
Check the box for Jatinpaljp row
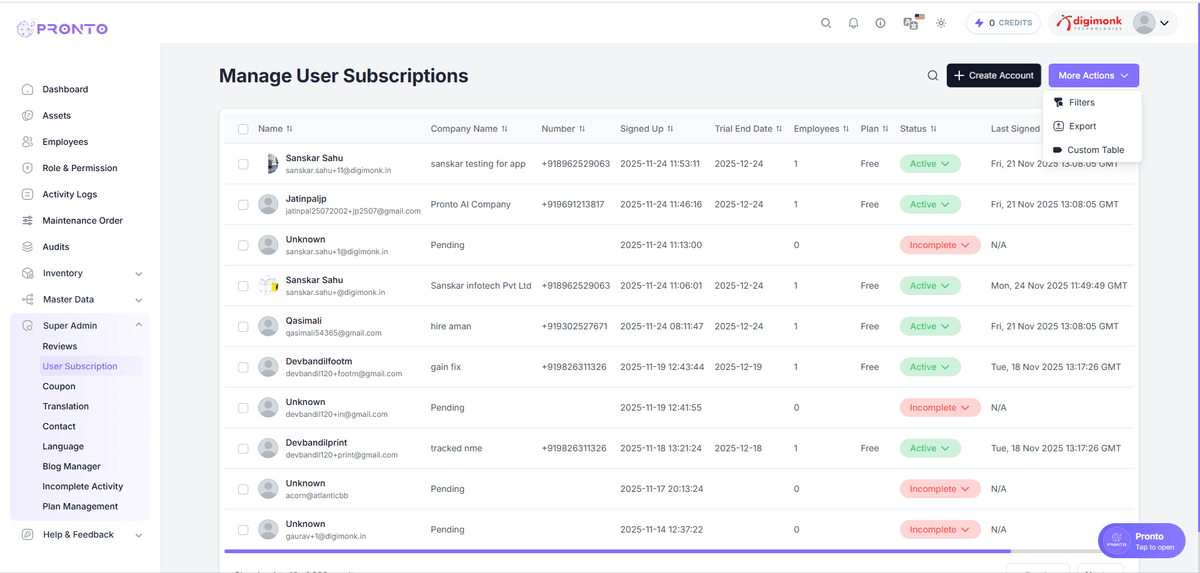point(243,204)
